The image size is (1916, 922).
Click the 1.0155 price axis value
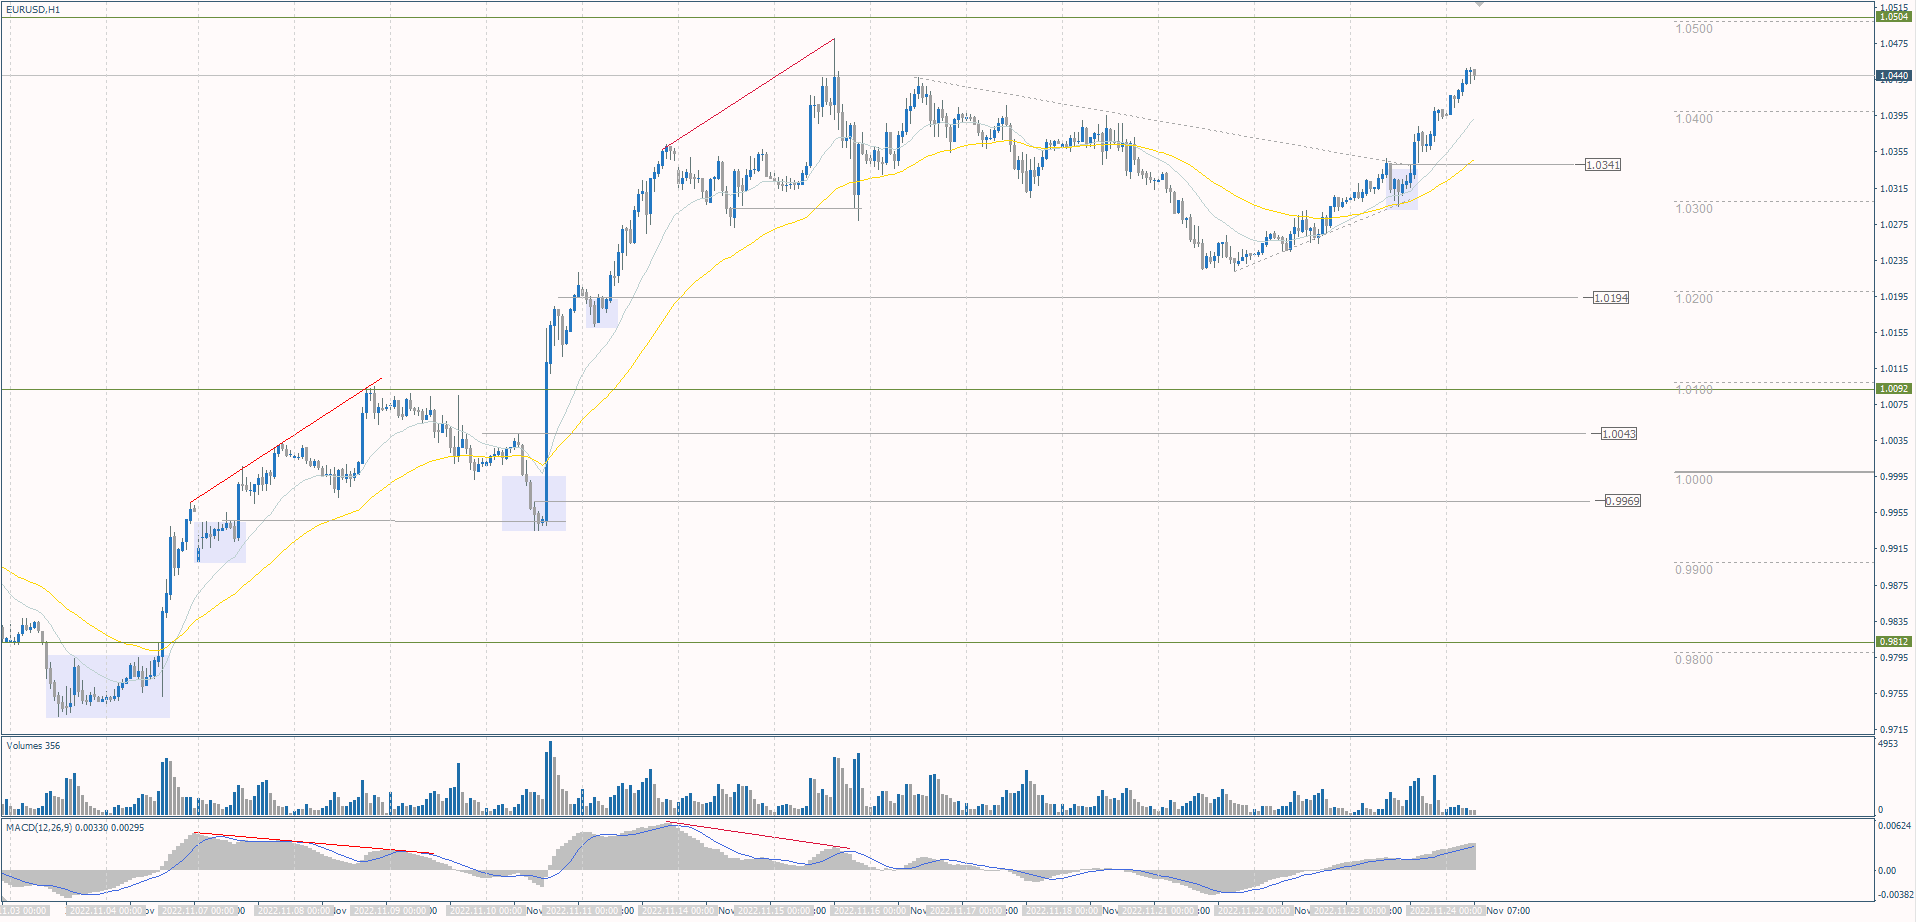(1894, 333)
